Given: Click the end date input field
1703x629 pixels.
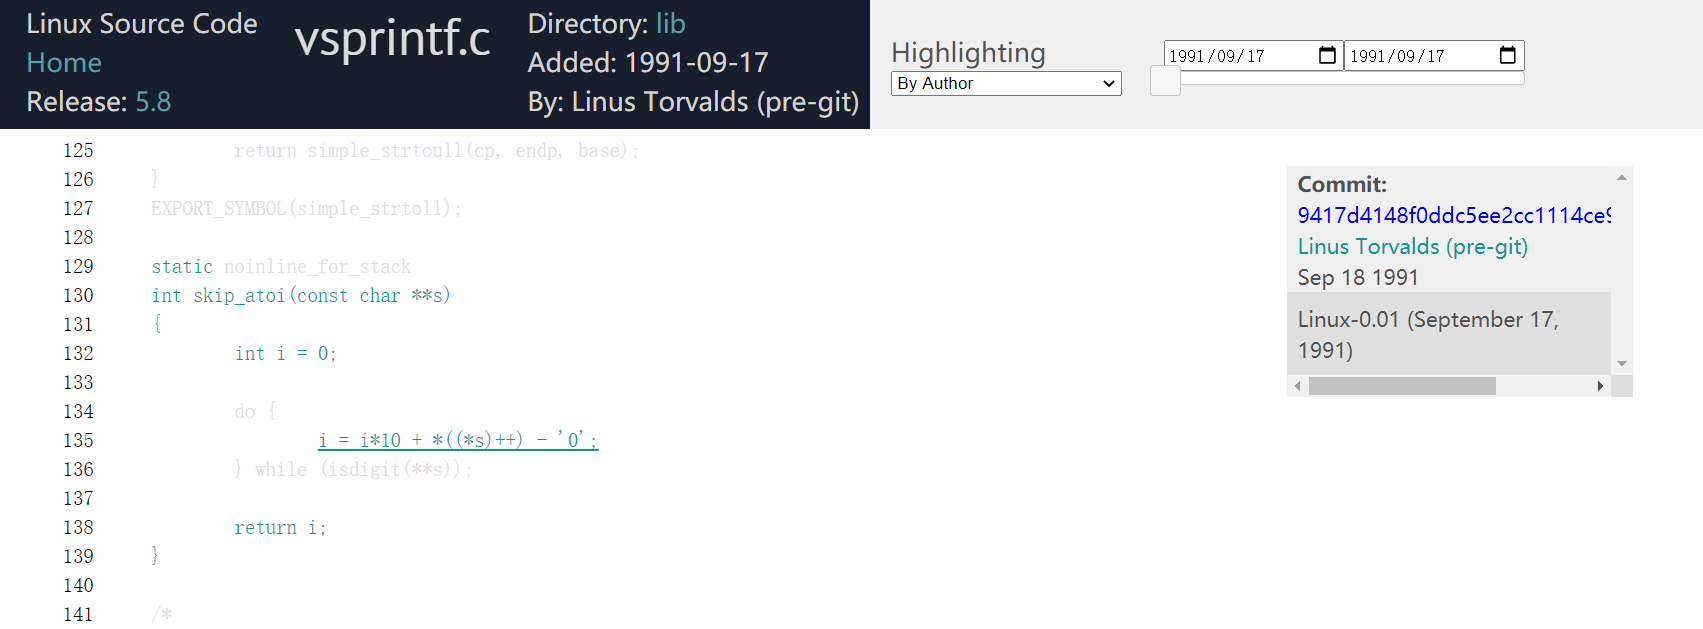Looking at the screenshot, I should pyautogui.click(x=1417, y=56).
